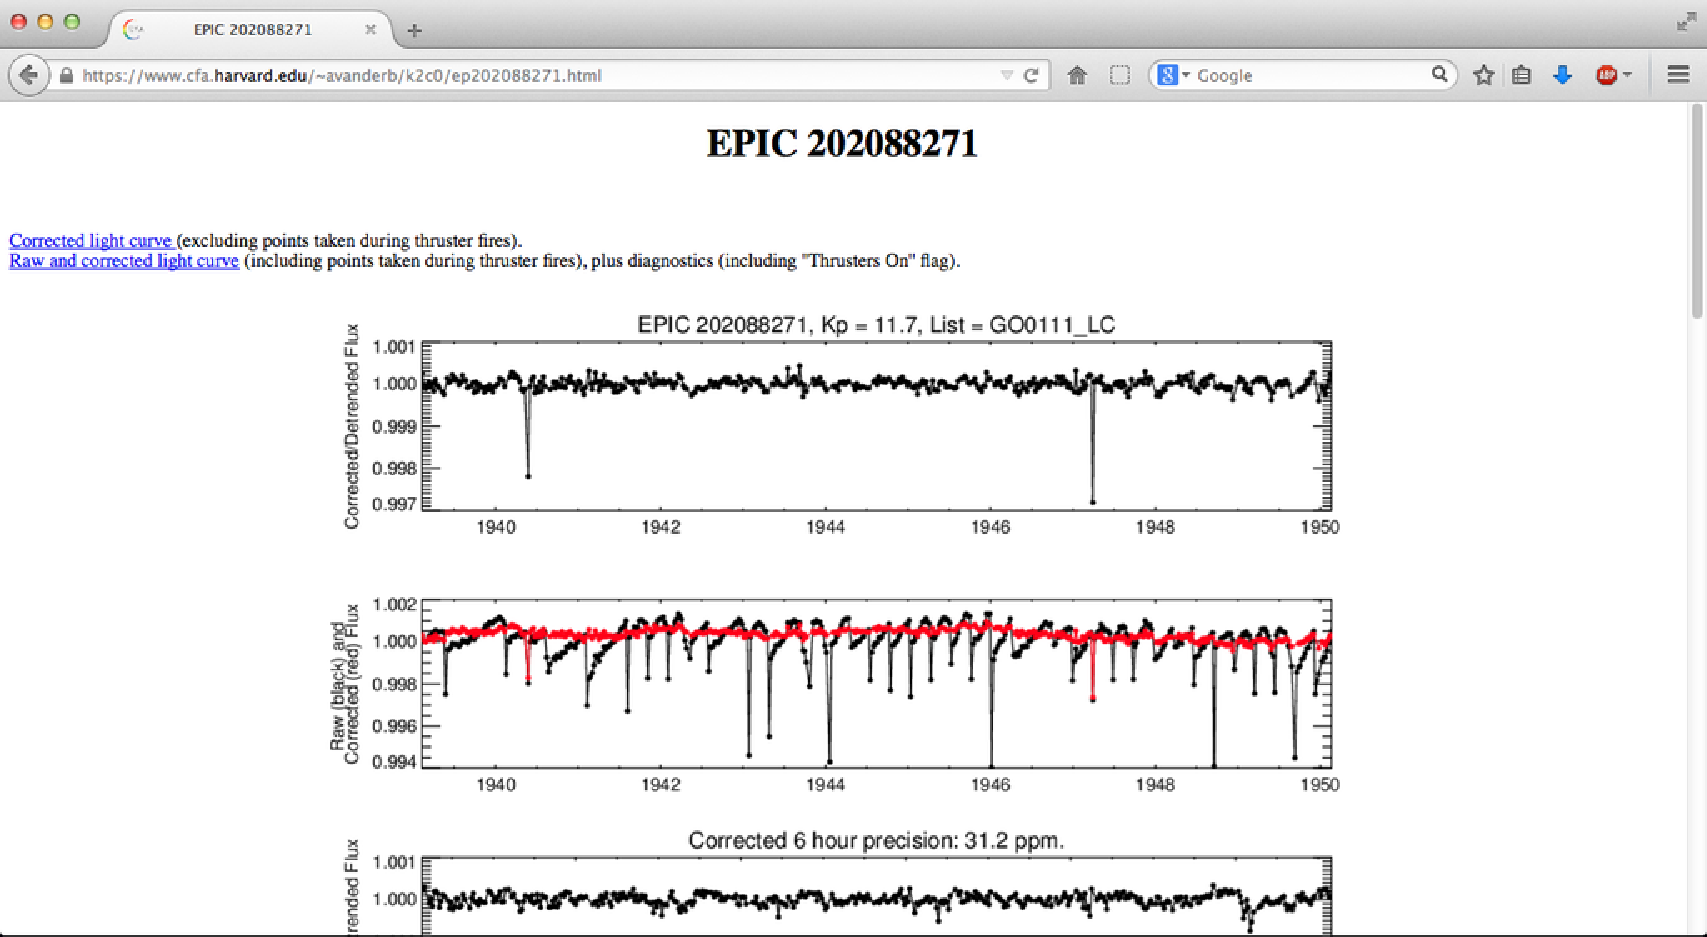Go back with the browser back arrow
This screenshot has height=937, width=1707.
pyautogui.click(x=29, y=75)
